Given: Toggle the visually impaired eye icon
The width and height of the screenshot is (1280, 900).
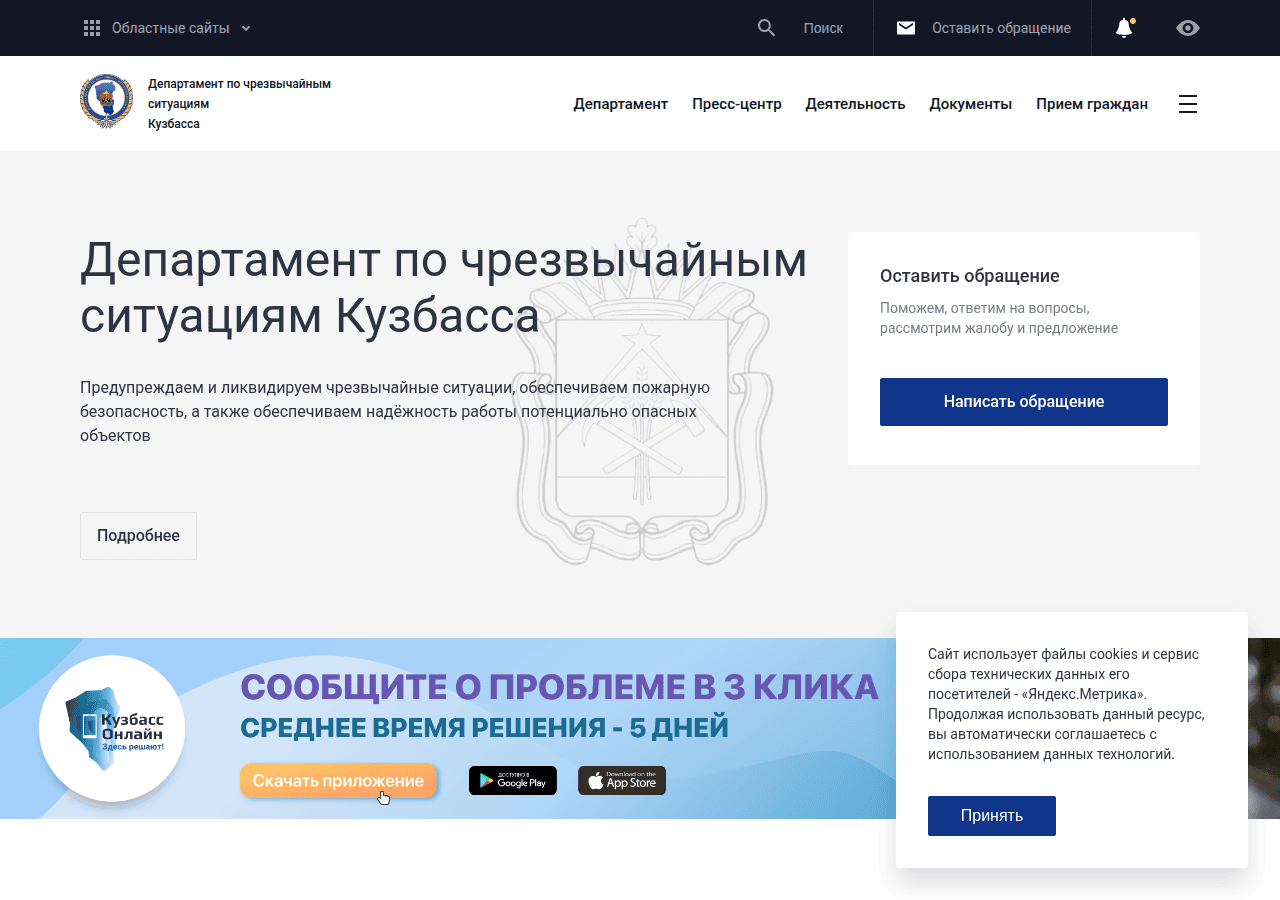Looking at the screenshot, I should 1188,28.
